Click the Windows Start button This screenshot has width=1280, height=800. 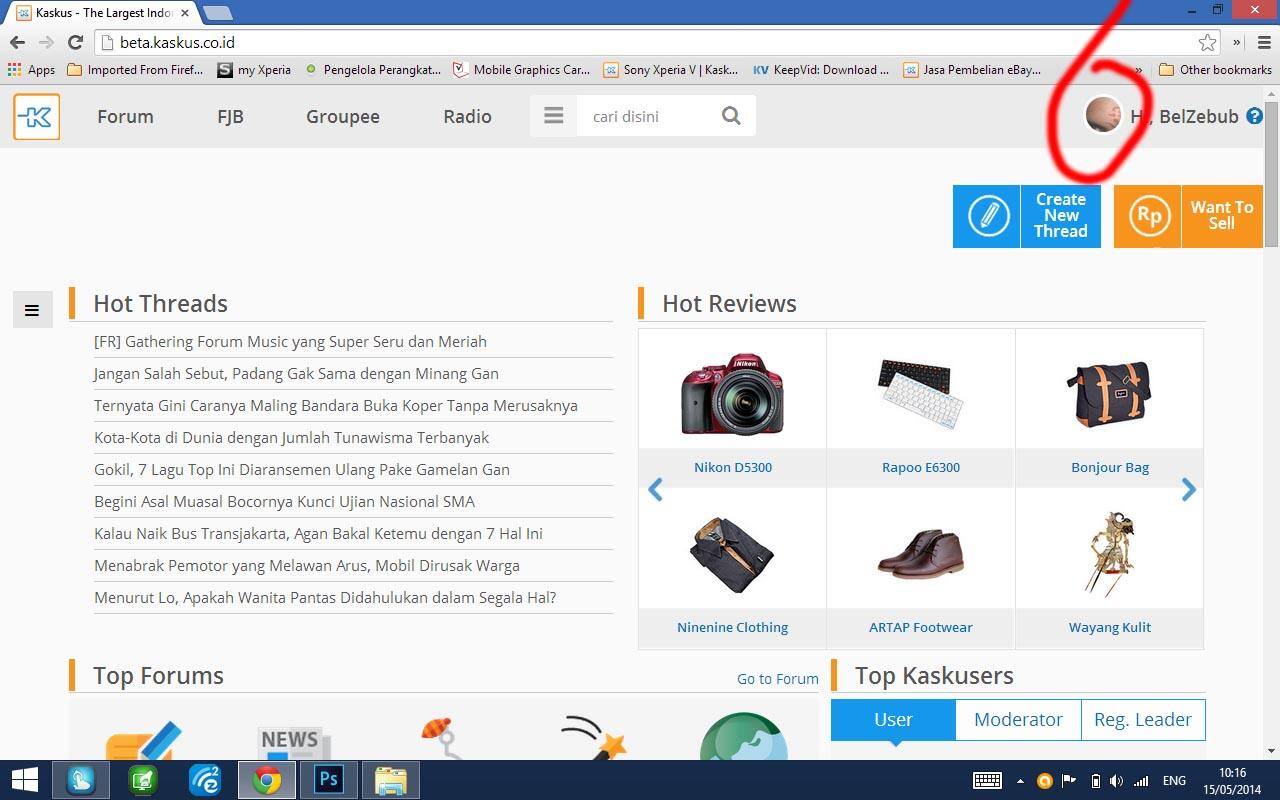coord(24,780)
